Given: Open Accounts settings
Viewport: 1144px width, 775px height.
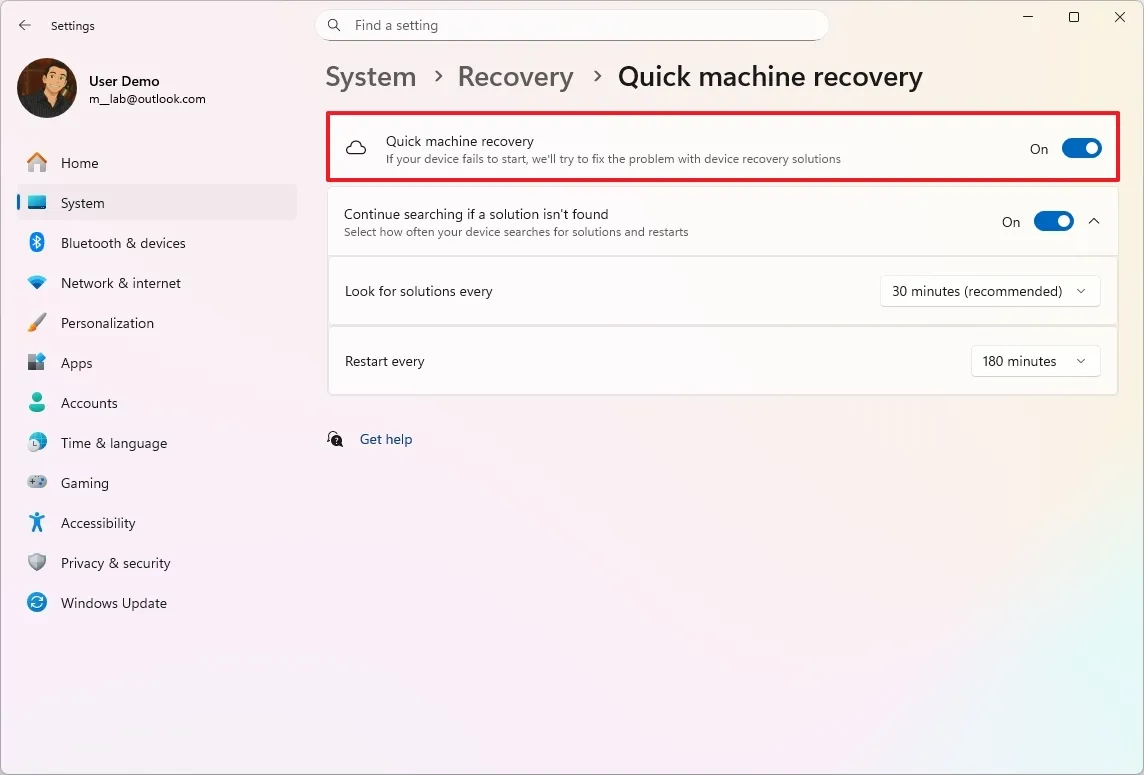Looking at the screenshot, I should click(x=90, y=403).
